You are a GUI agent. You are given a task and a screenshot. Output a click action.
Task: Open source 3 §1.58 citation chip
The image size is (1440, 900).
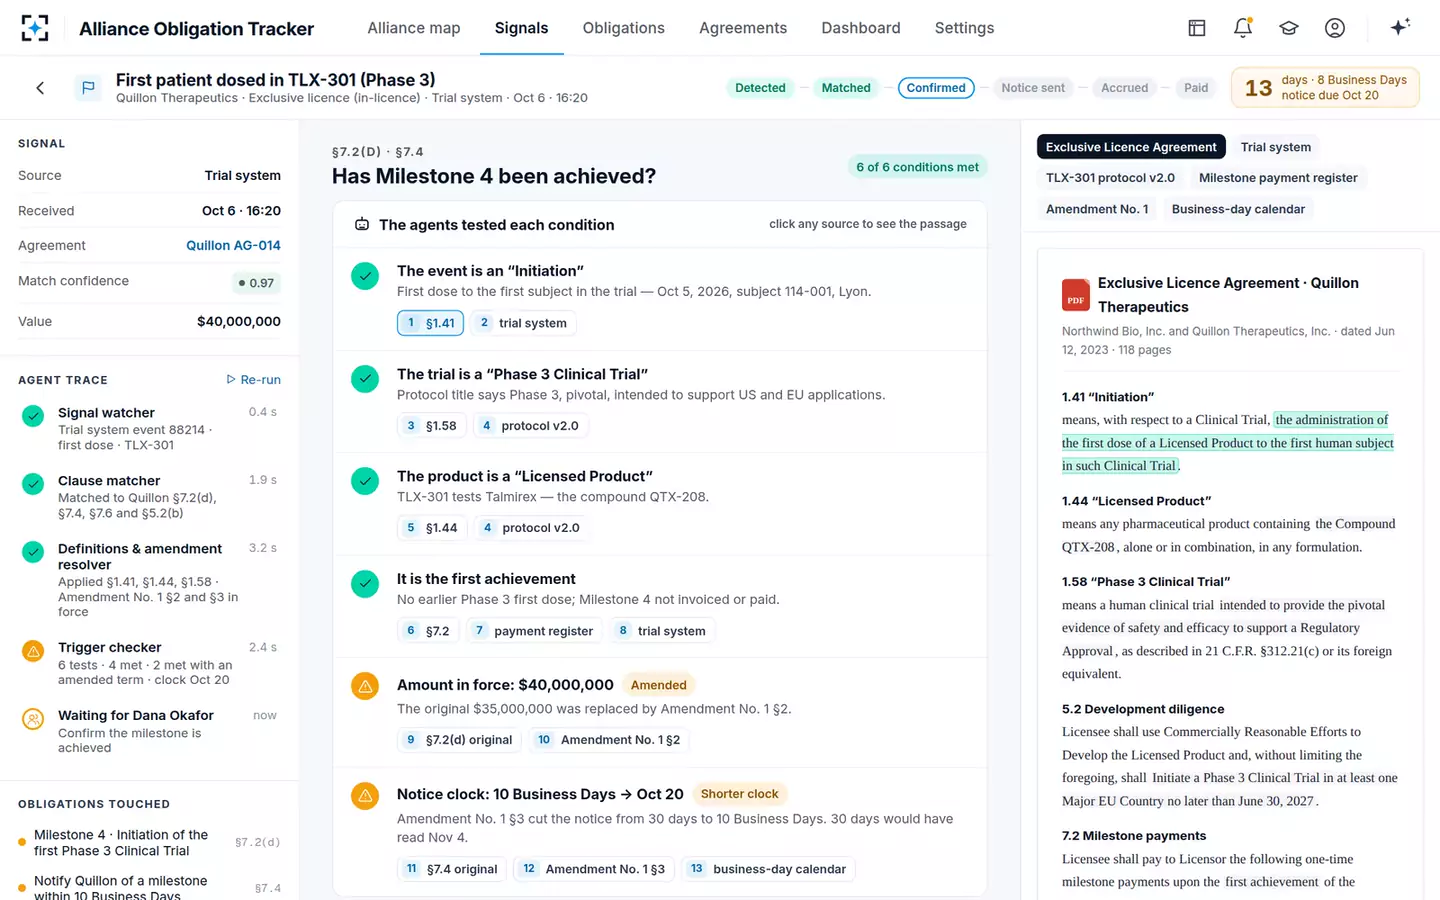pos(431,426)
